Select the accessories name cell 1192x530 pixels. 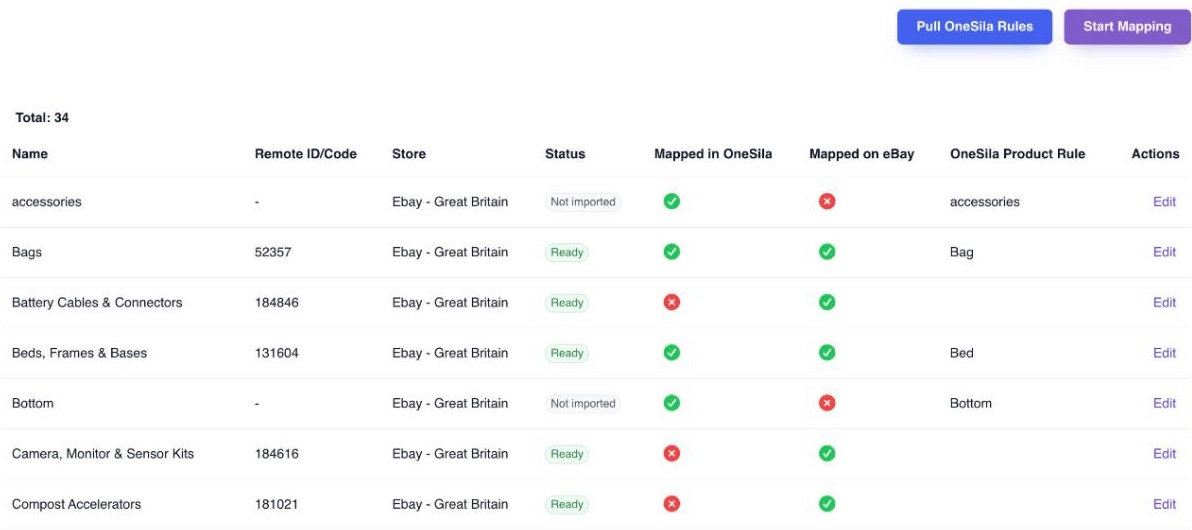[x=46, y=202]
